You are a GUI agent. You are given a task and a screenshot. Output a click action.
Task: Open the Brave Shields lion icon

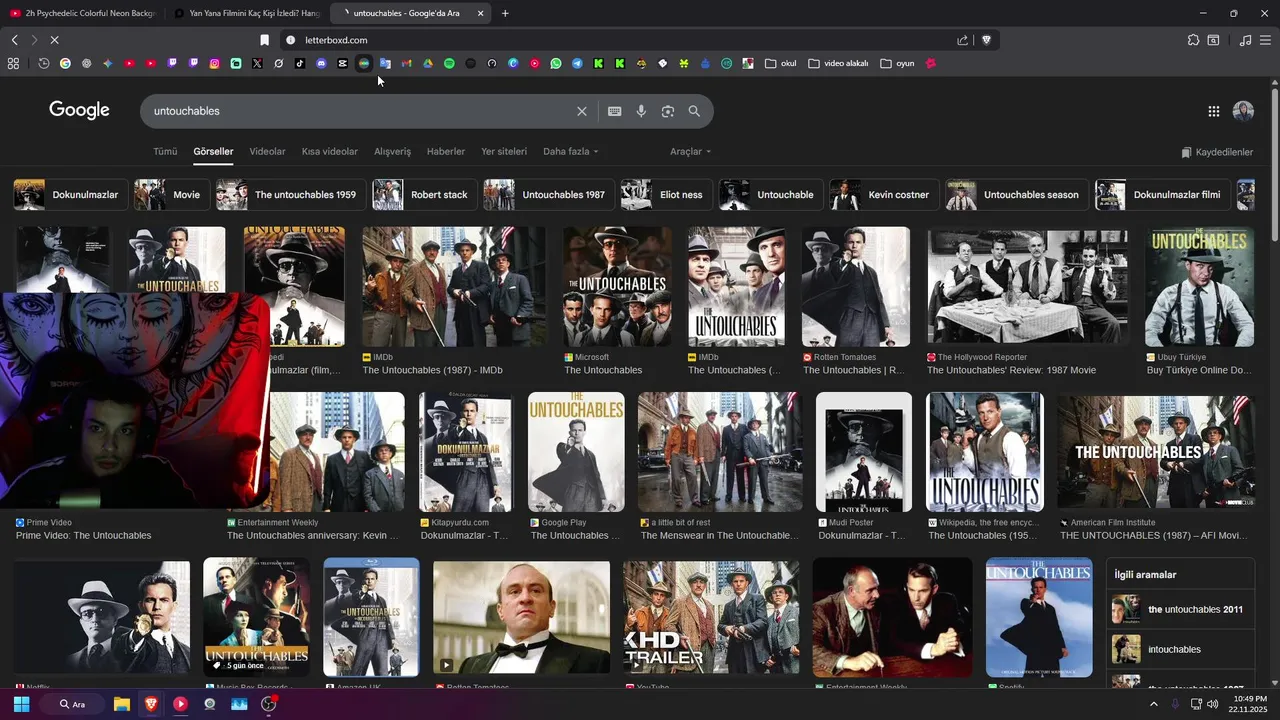[x=986, y=40]
